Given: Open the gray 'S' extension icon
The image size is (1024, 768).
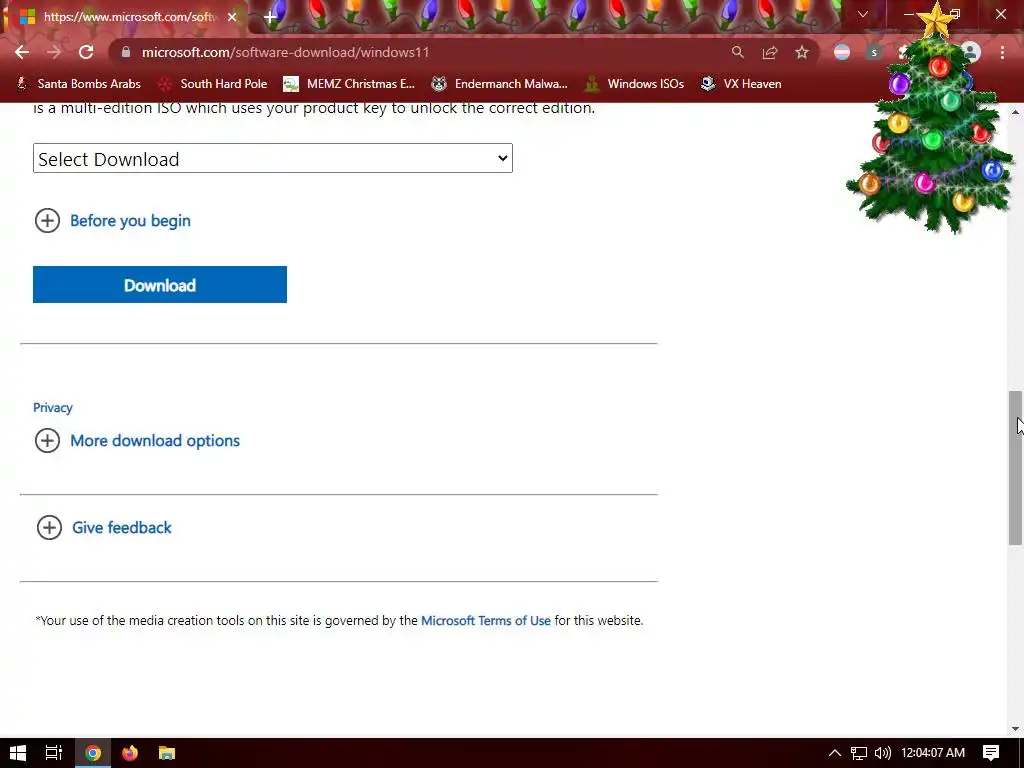Looking at the screenshot, I should 874,52.
